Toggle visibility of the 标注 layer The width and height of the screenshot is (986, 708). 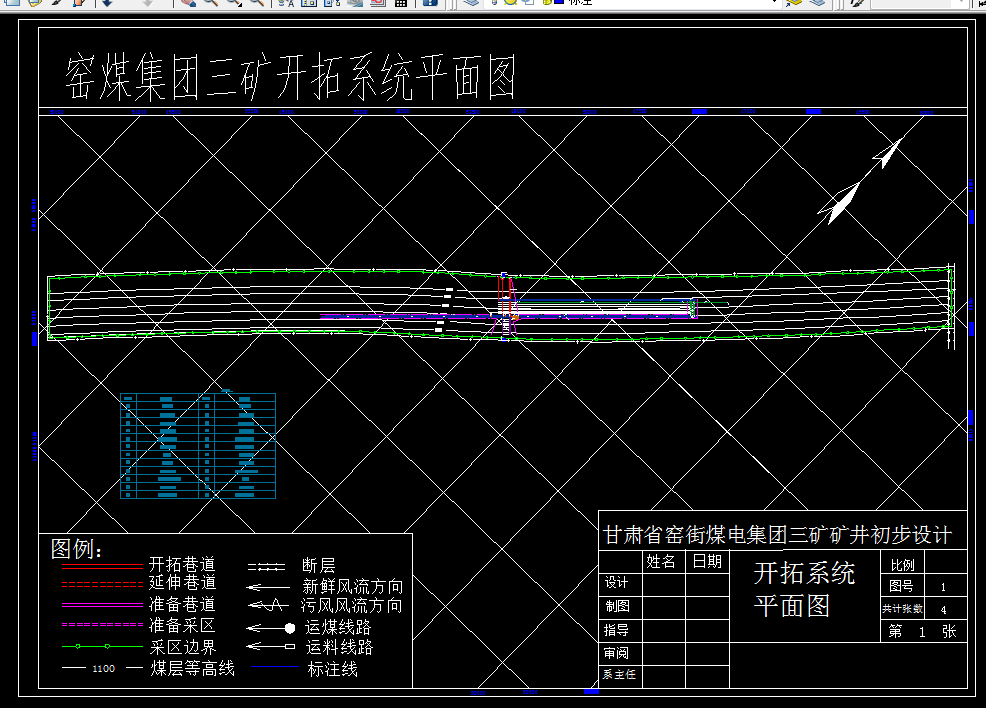coord(493,4)
